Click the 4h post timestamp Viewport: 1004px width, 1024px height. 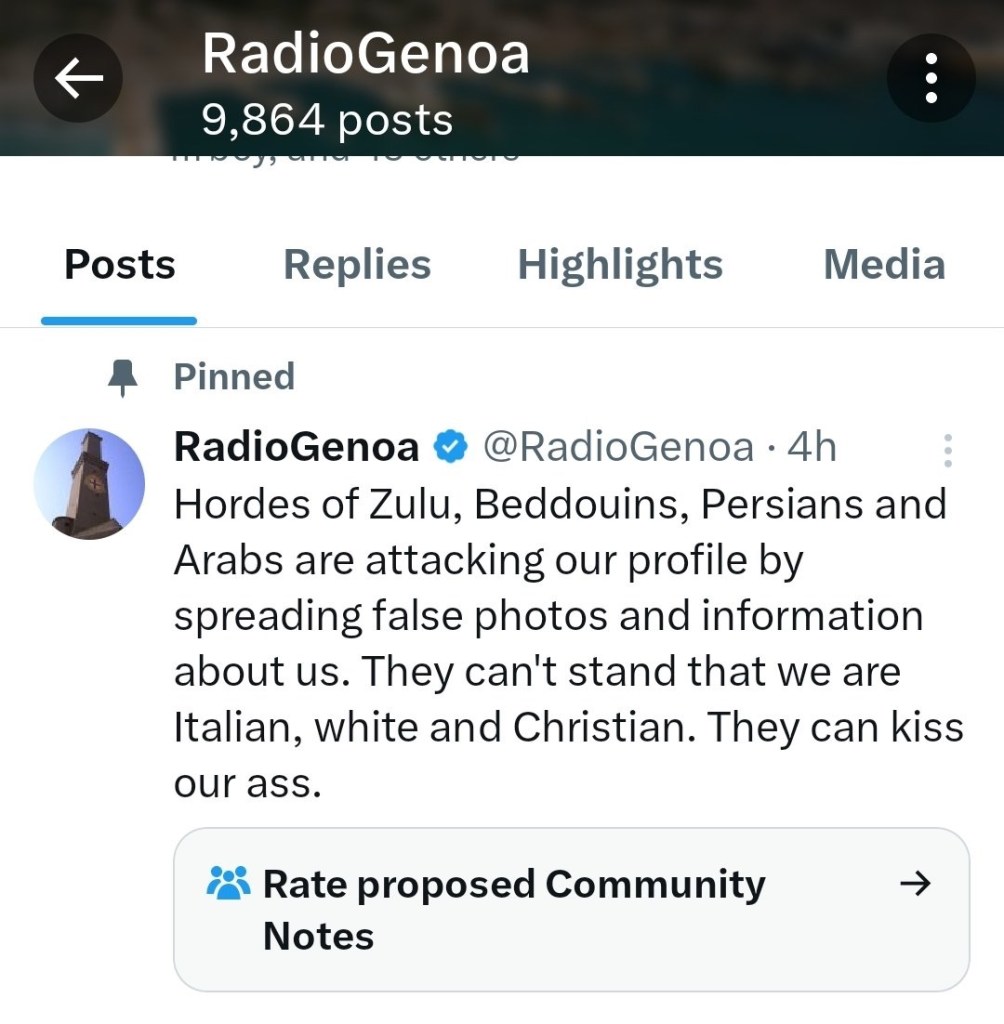pyautogui.click(x=811, y=447)
